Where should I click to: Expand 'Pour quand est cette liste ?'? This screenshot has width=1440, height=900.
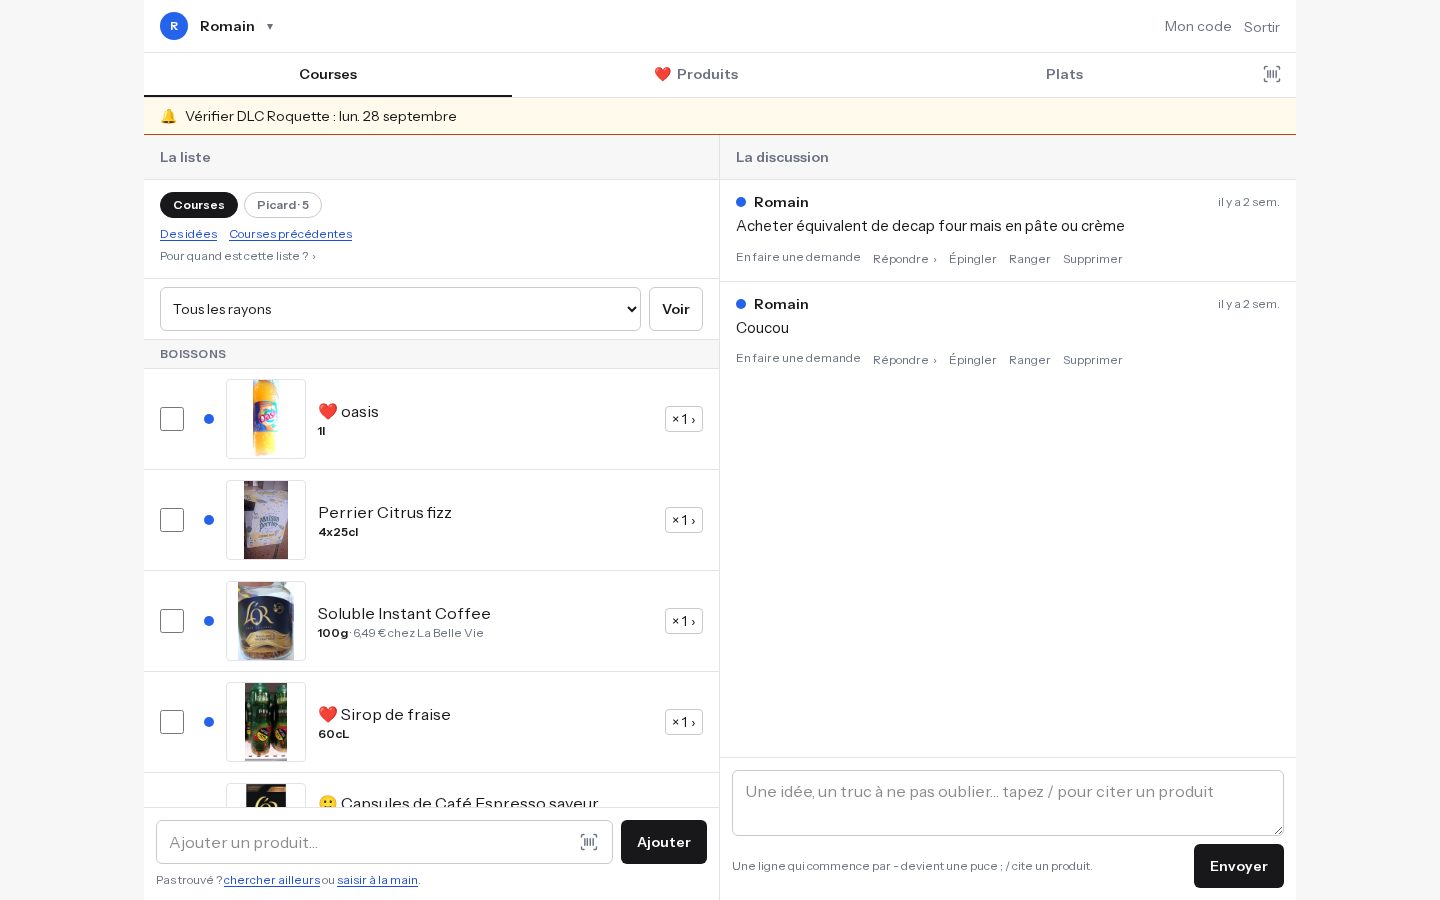pos(238,256)
